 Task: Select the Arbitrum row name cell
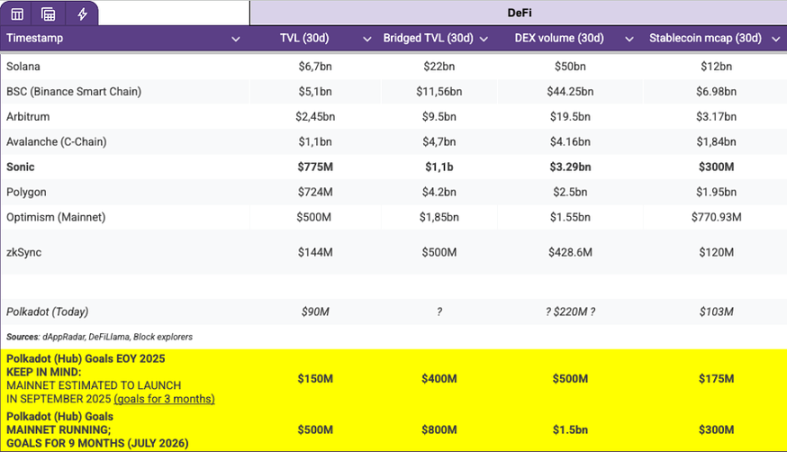(28, 116)
